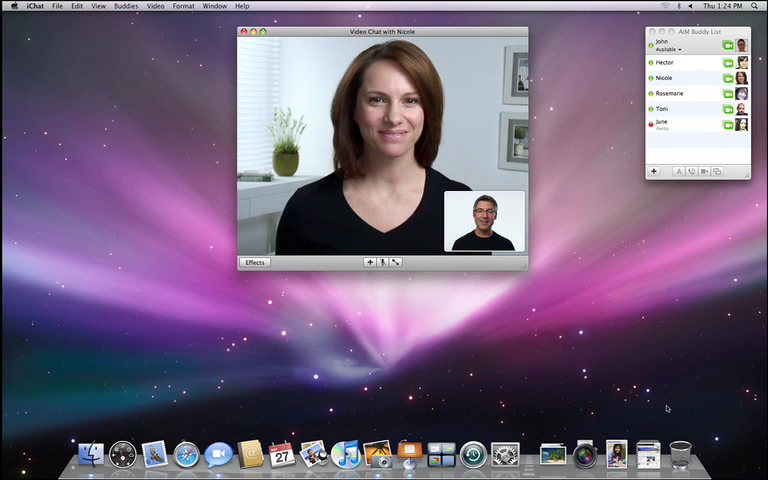Select buddy name Nicole in the list
Screen dimensions: 768x480
point(664,78)
